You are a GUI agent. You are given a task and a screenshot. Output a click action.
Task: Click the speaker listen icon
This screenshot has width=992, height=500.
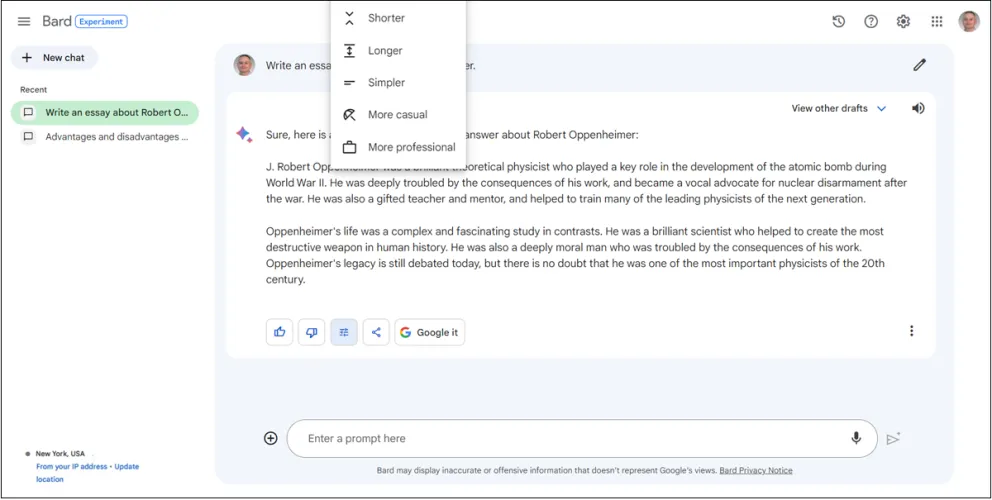(918, 108)
